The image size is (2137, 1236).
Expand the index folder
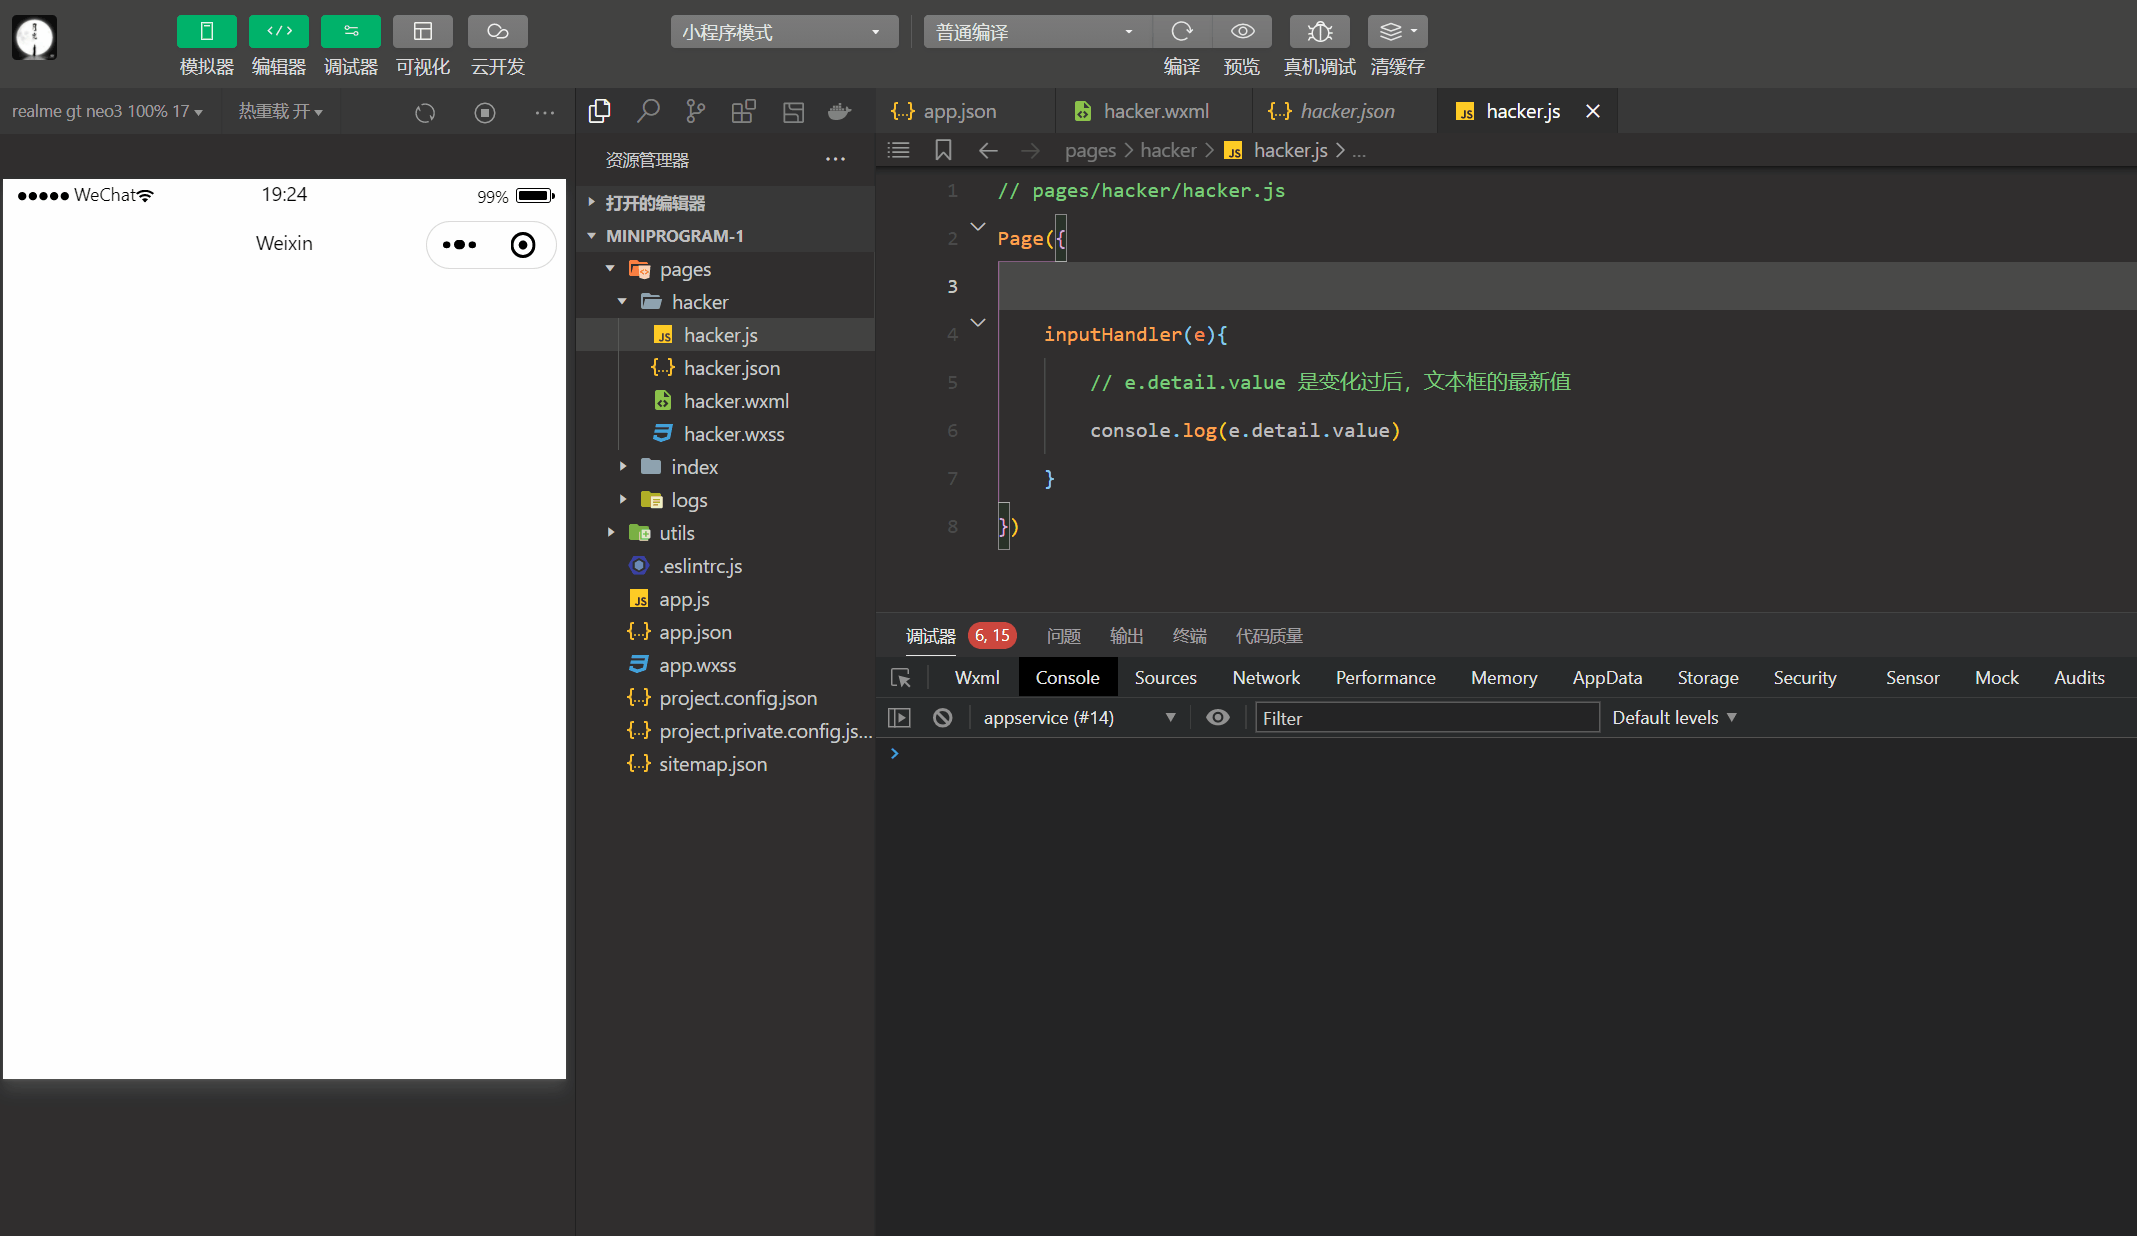tap(726, 467)
